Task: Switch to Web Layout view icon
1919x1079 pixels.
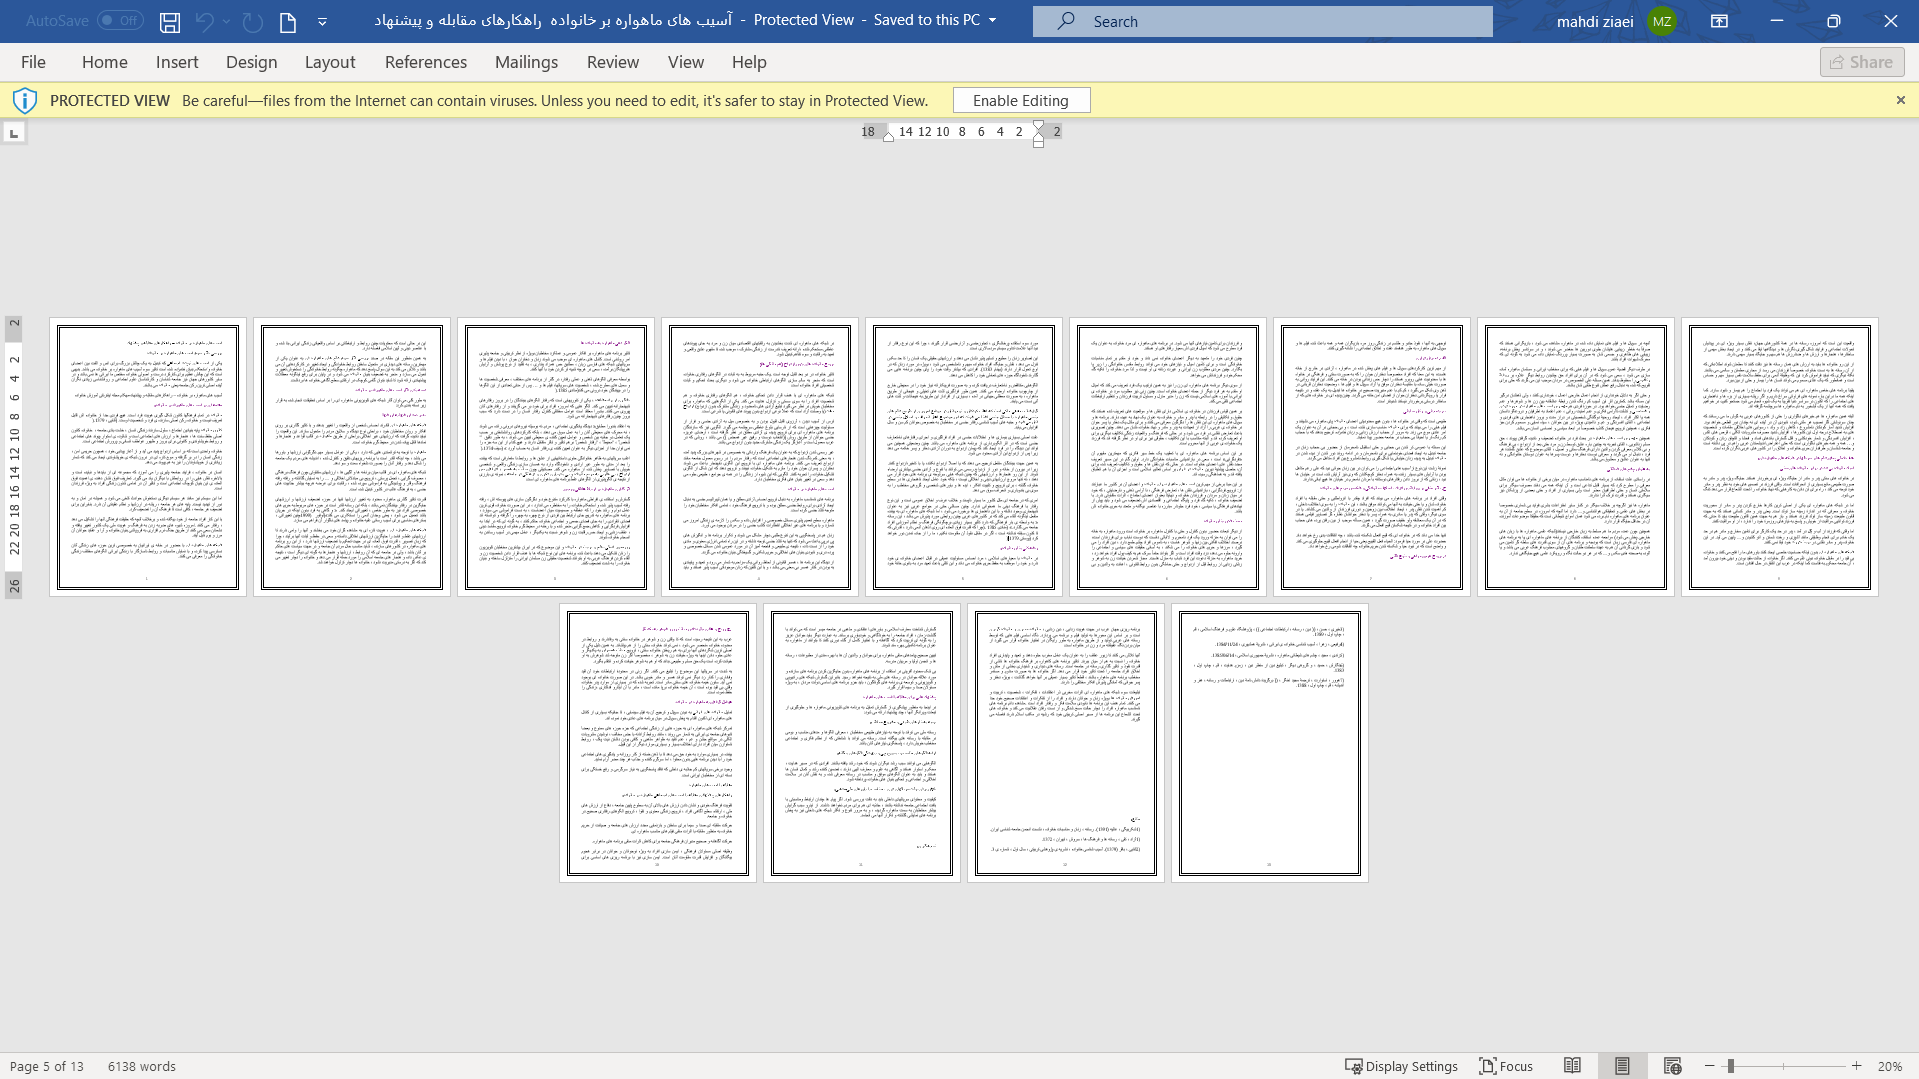Action: [1672, 1066]
